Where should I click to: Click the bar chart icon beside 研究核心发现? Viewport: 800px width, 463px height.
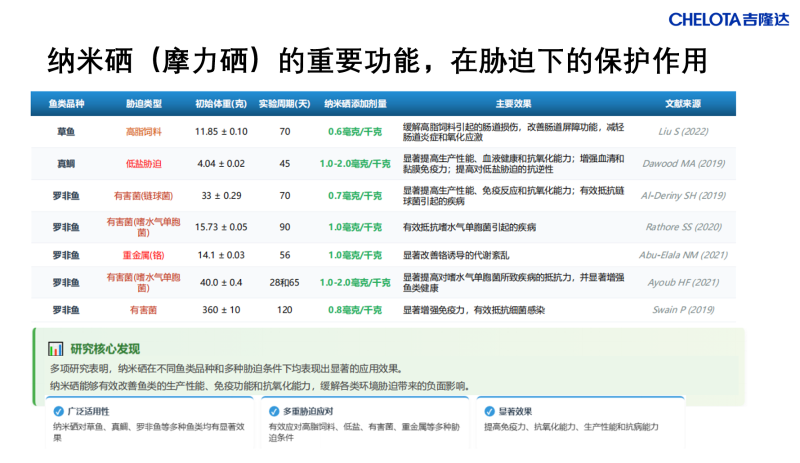coord(56,349)
